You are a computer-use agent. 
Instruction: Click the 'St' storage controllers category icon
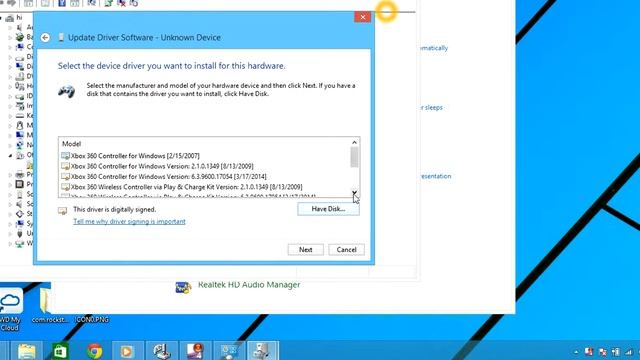point(20,214)
